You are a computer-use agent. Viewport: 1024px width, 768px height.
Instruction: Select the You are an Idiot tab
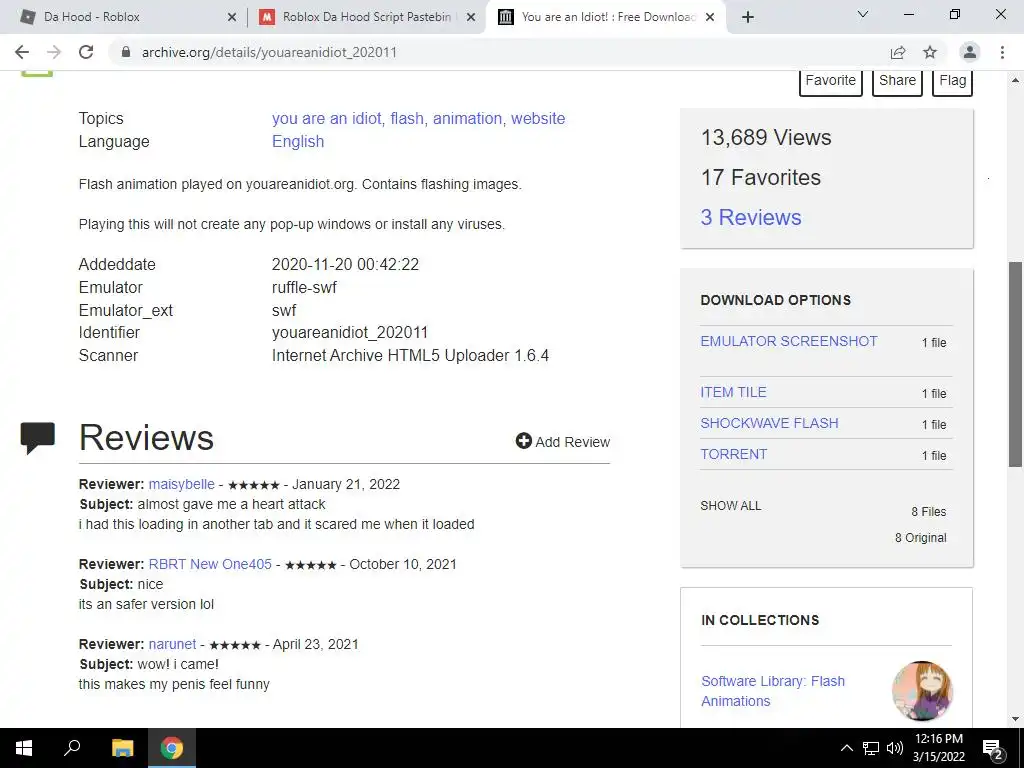605,17
